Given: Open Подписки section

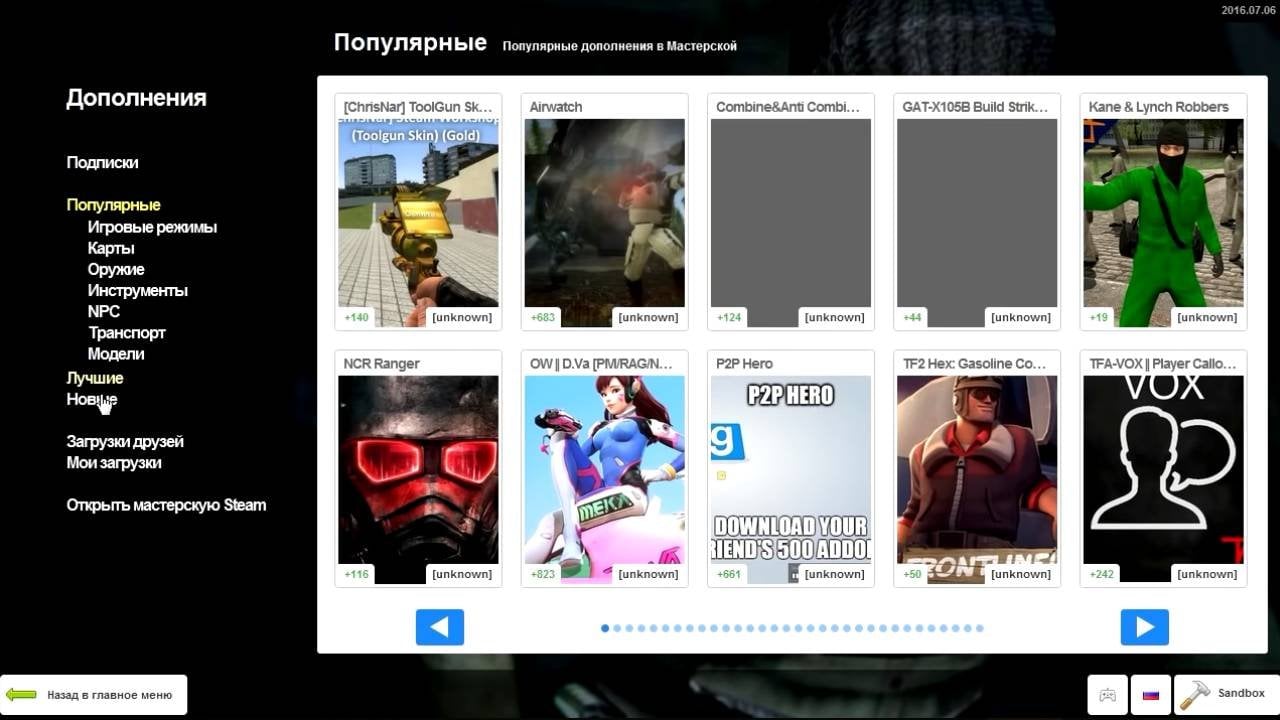Looking at the screenshot, I should pyautogui.click(x=102, y=162).
